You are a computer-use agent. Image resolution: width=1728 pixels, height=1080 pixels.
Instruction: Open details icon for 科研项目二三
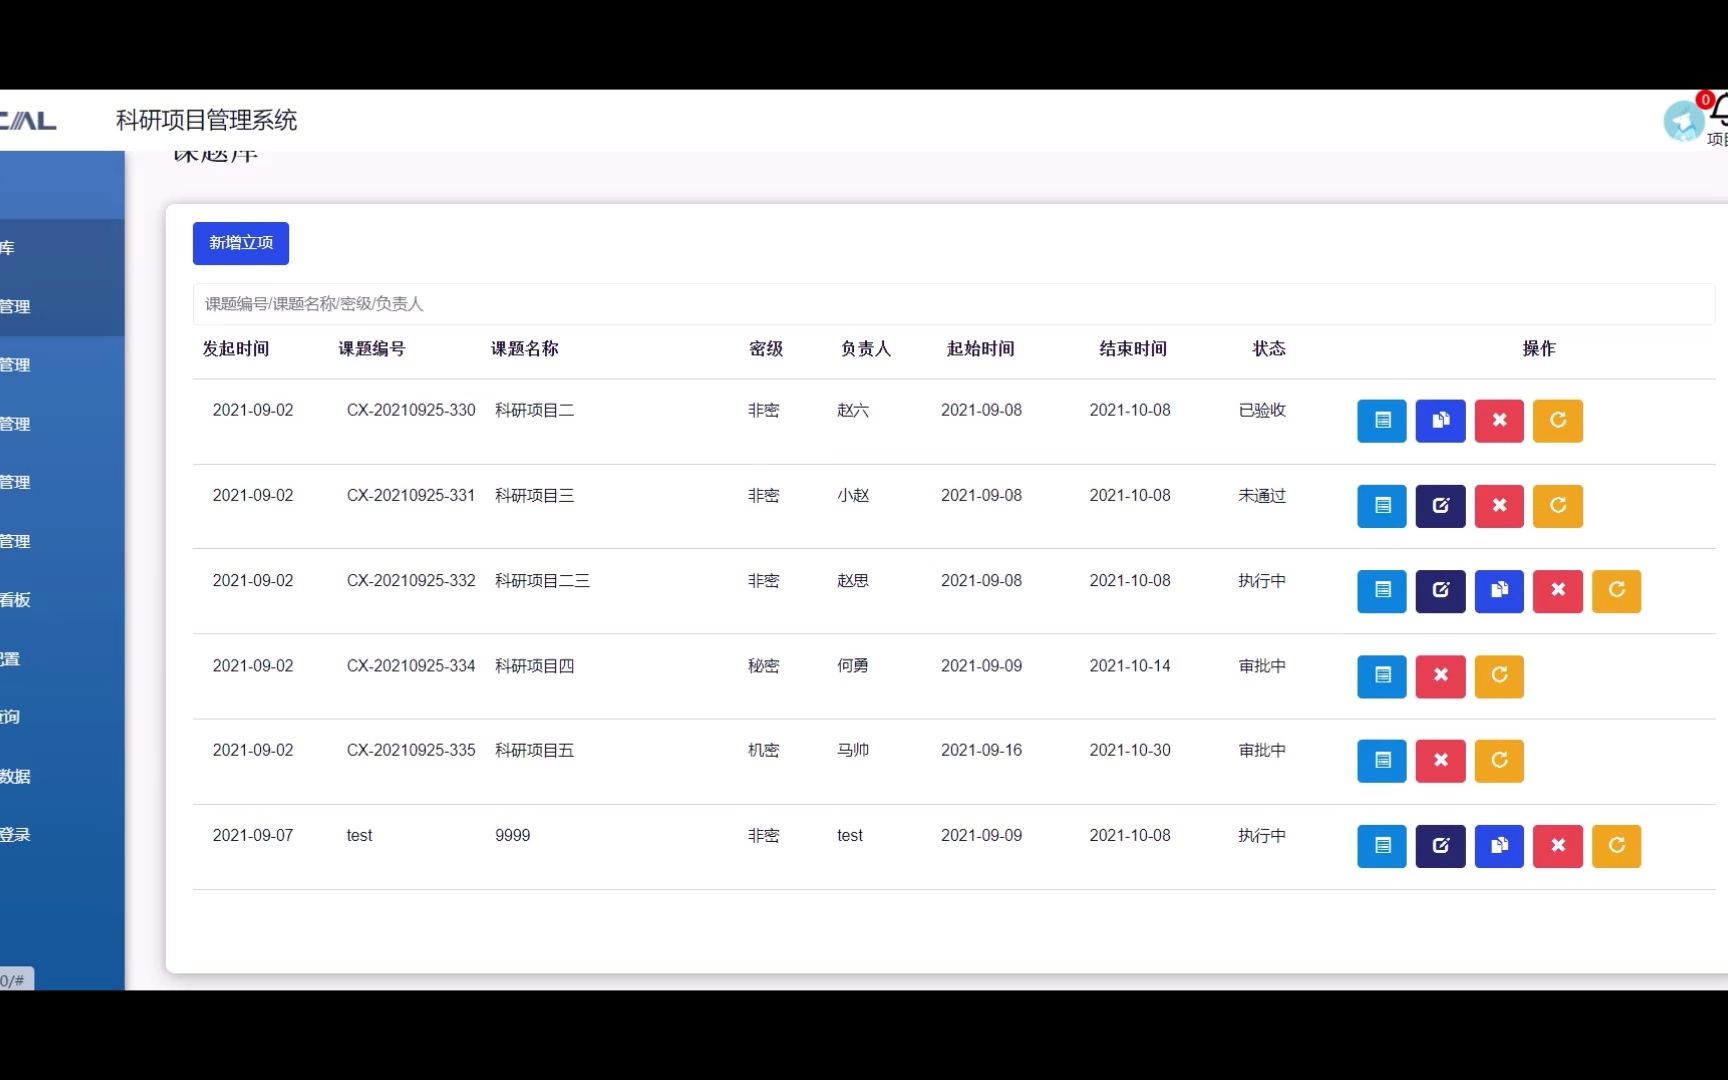[x=1382, y=591]
